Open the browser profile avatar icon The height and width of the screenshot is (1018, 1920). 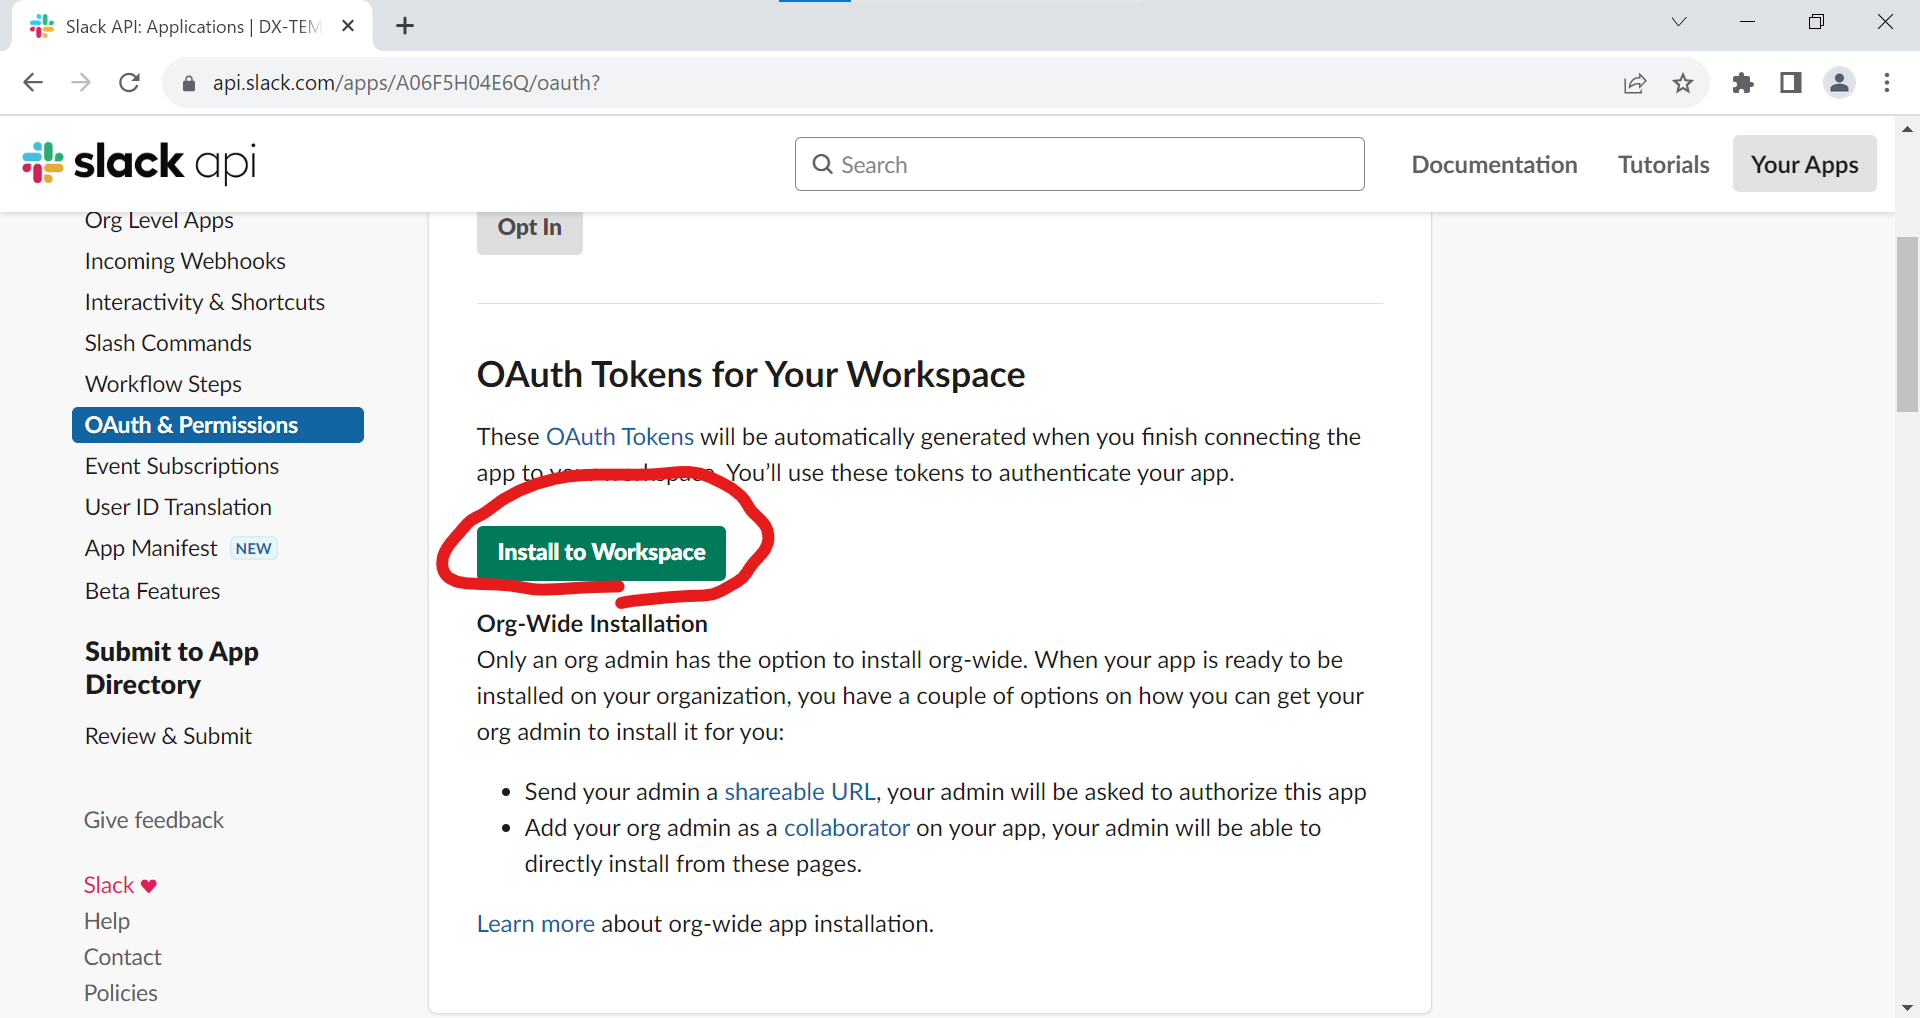(1839, 83)
